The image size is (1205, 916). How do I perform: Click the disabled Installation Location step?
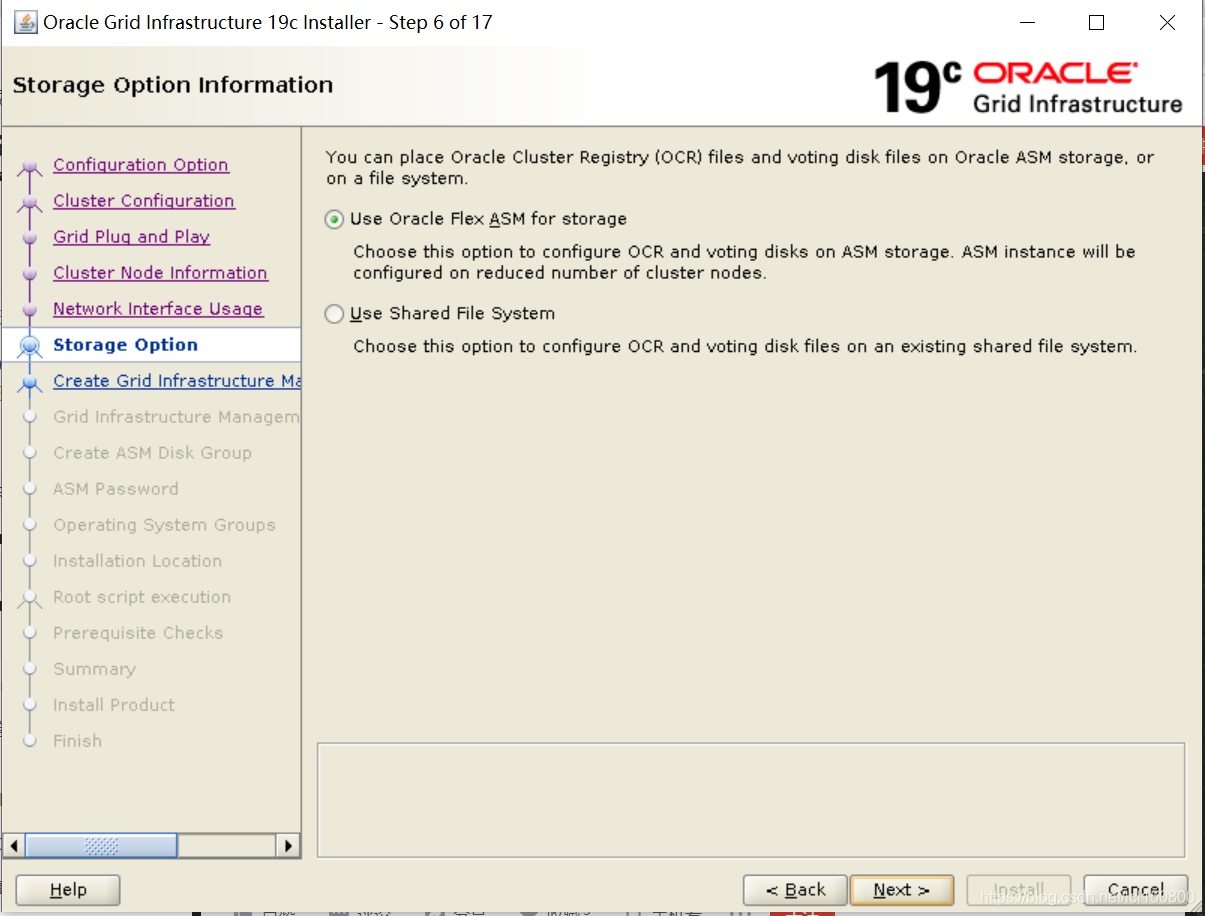tap(138, 561)
